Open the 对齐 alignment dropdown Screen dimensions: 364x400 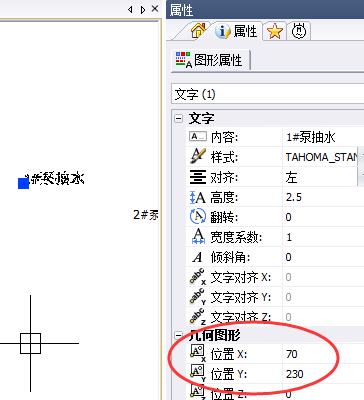(361, 177)
